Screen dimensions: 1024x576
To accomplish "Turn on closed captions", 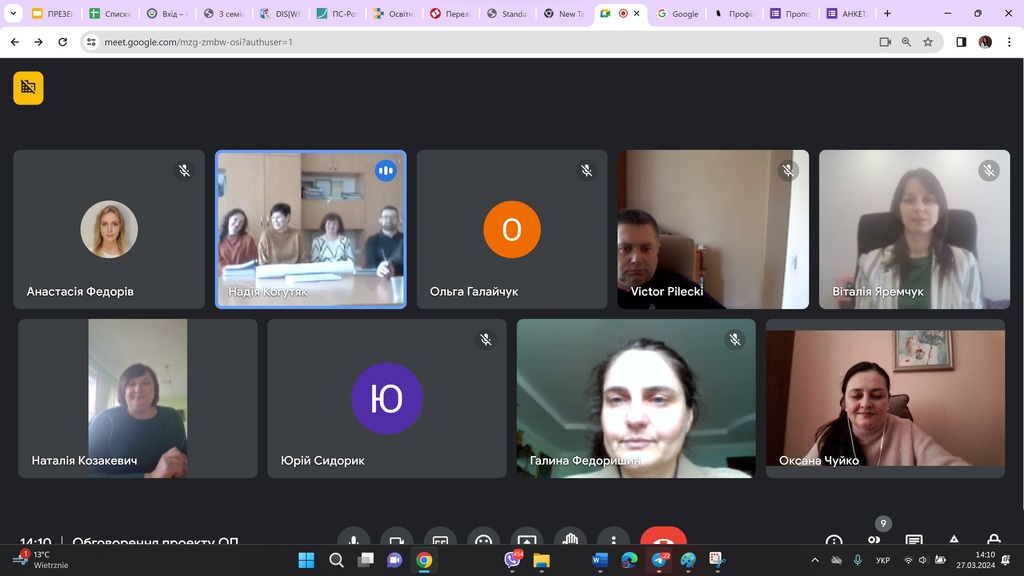I will coord(440,541).
